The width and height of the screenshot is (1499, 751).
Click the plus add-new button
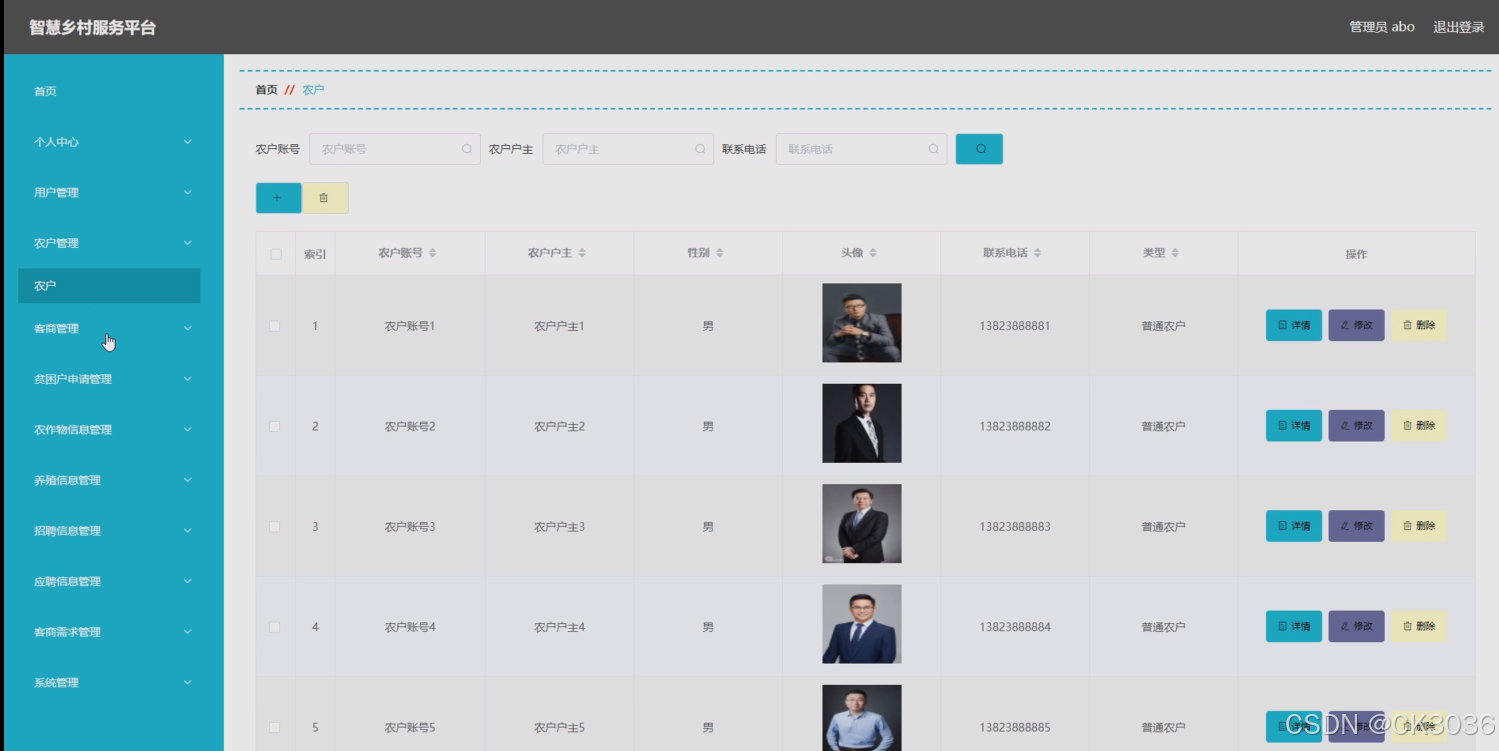coord(278,198)
